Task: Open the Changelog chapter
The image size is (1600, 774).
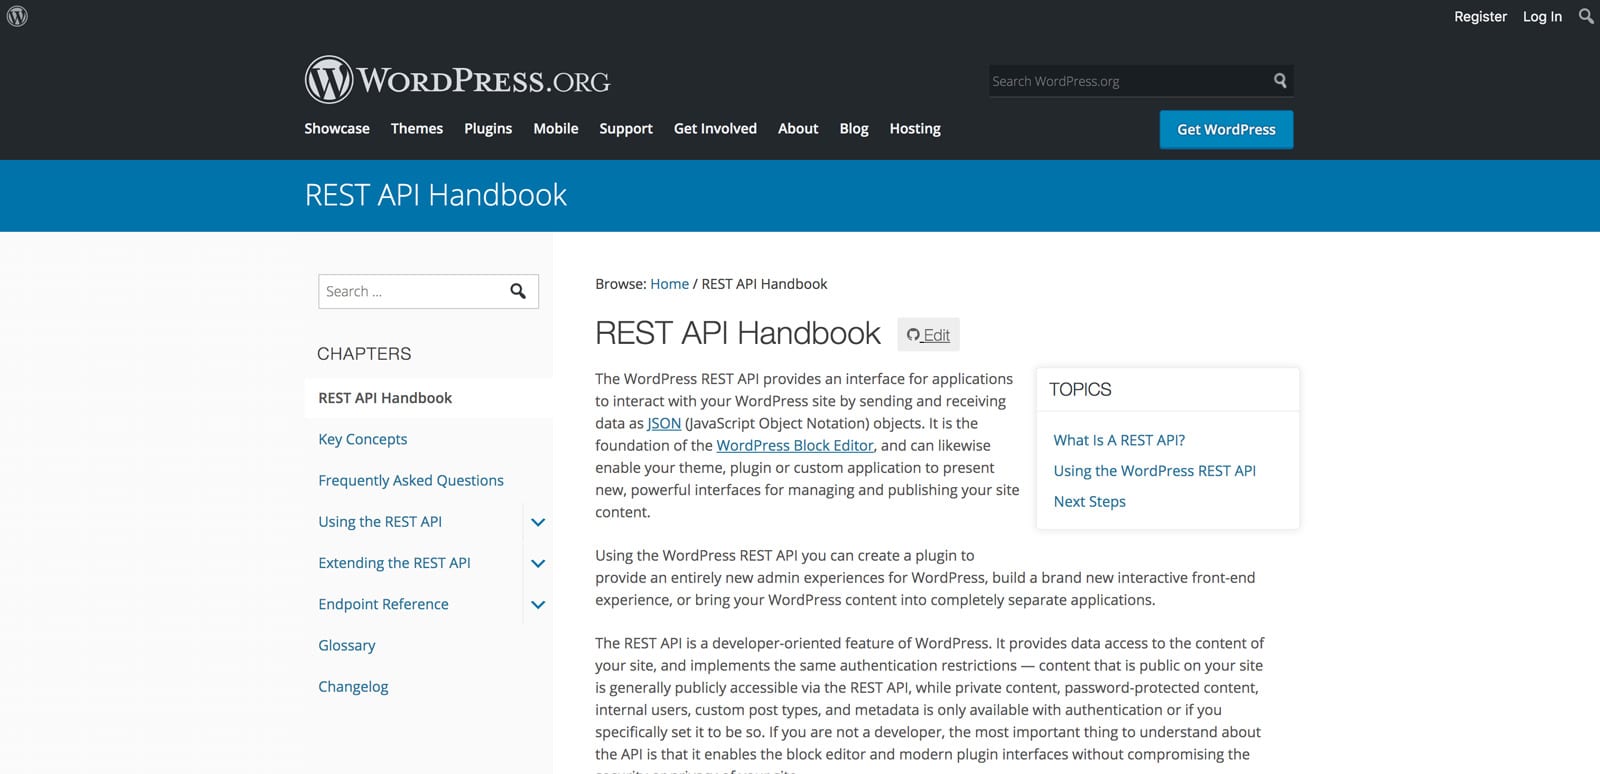Action: point(353,686)
